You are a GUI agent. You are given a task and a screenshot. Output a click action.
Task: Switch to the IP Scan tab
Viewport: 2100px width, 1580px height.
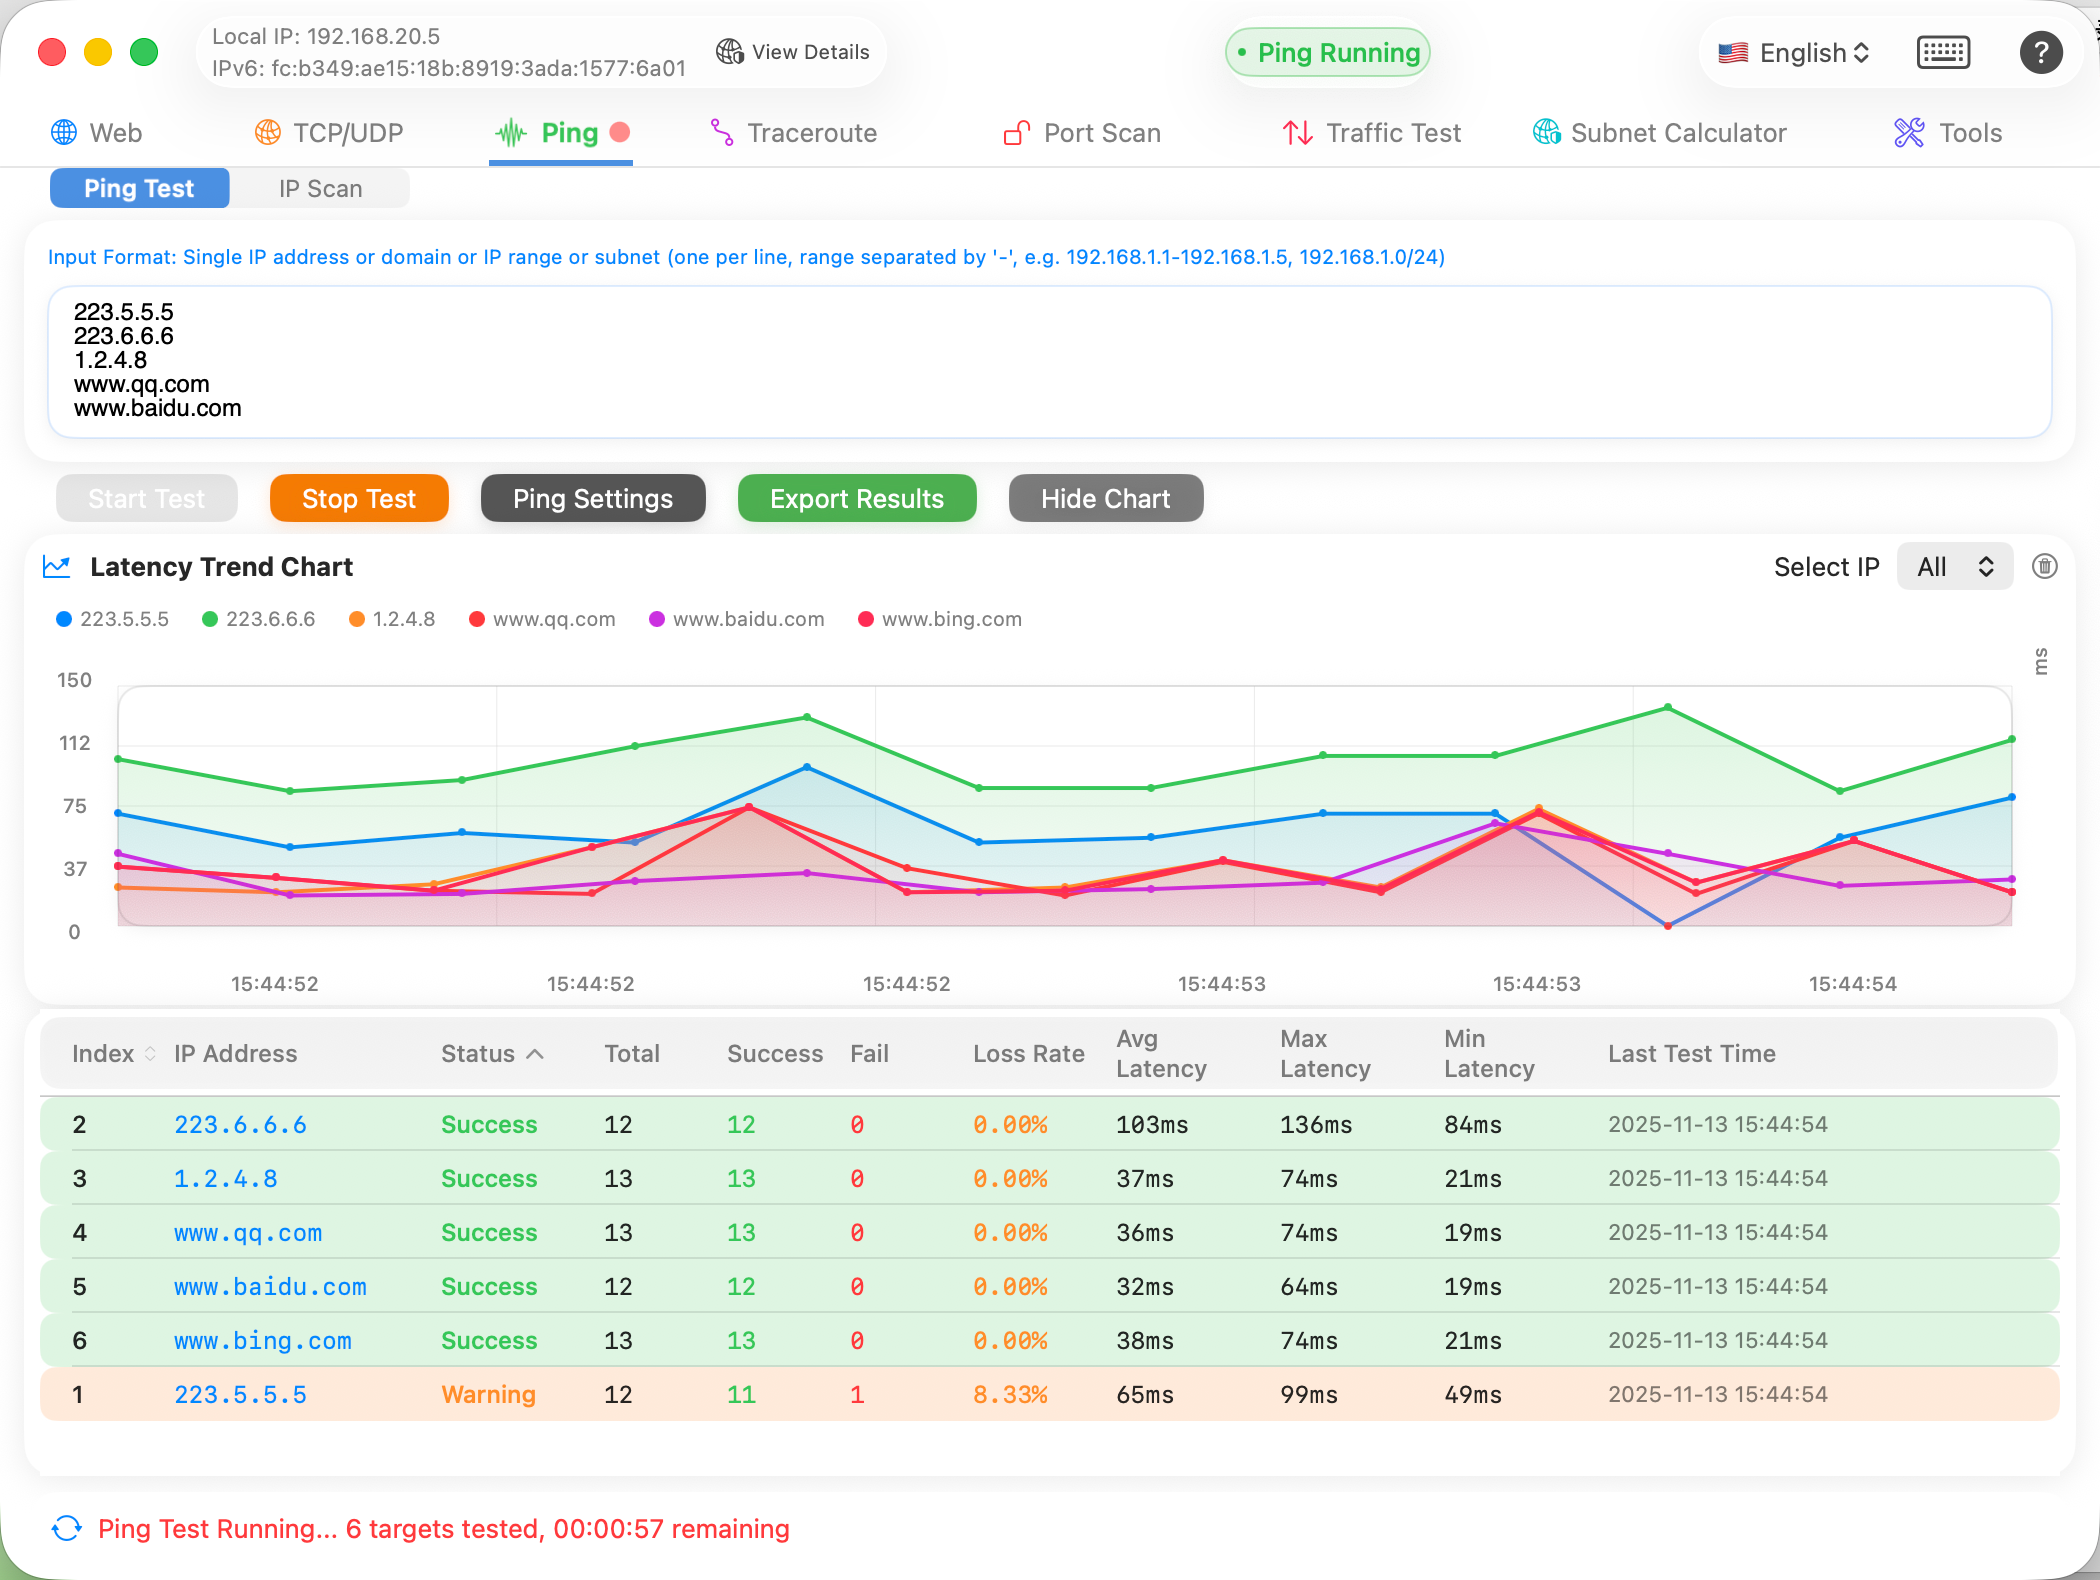tap(320, 188)
